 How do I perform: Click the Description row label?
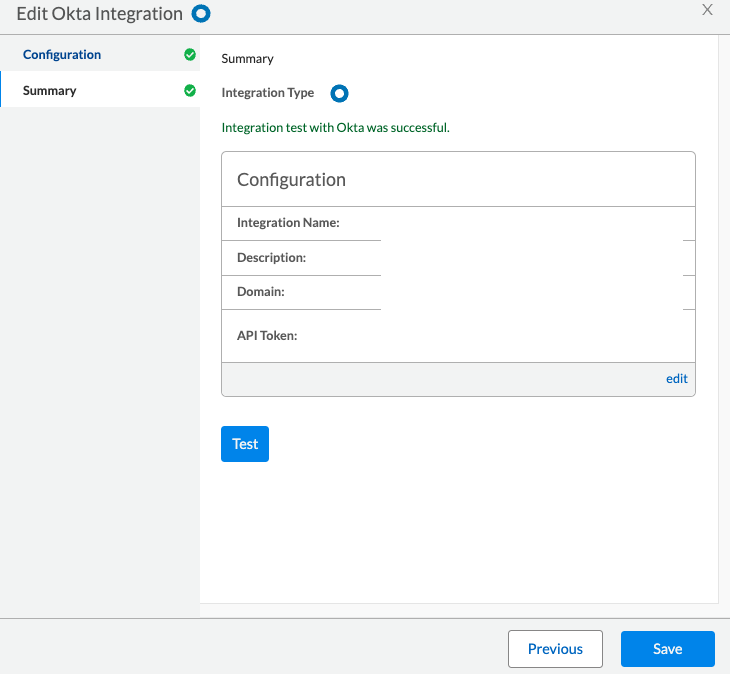271,257
